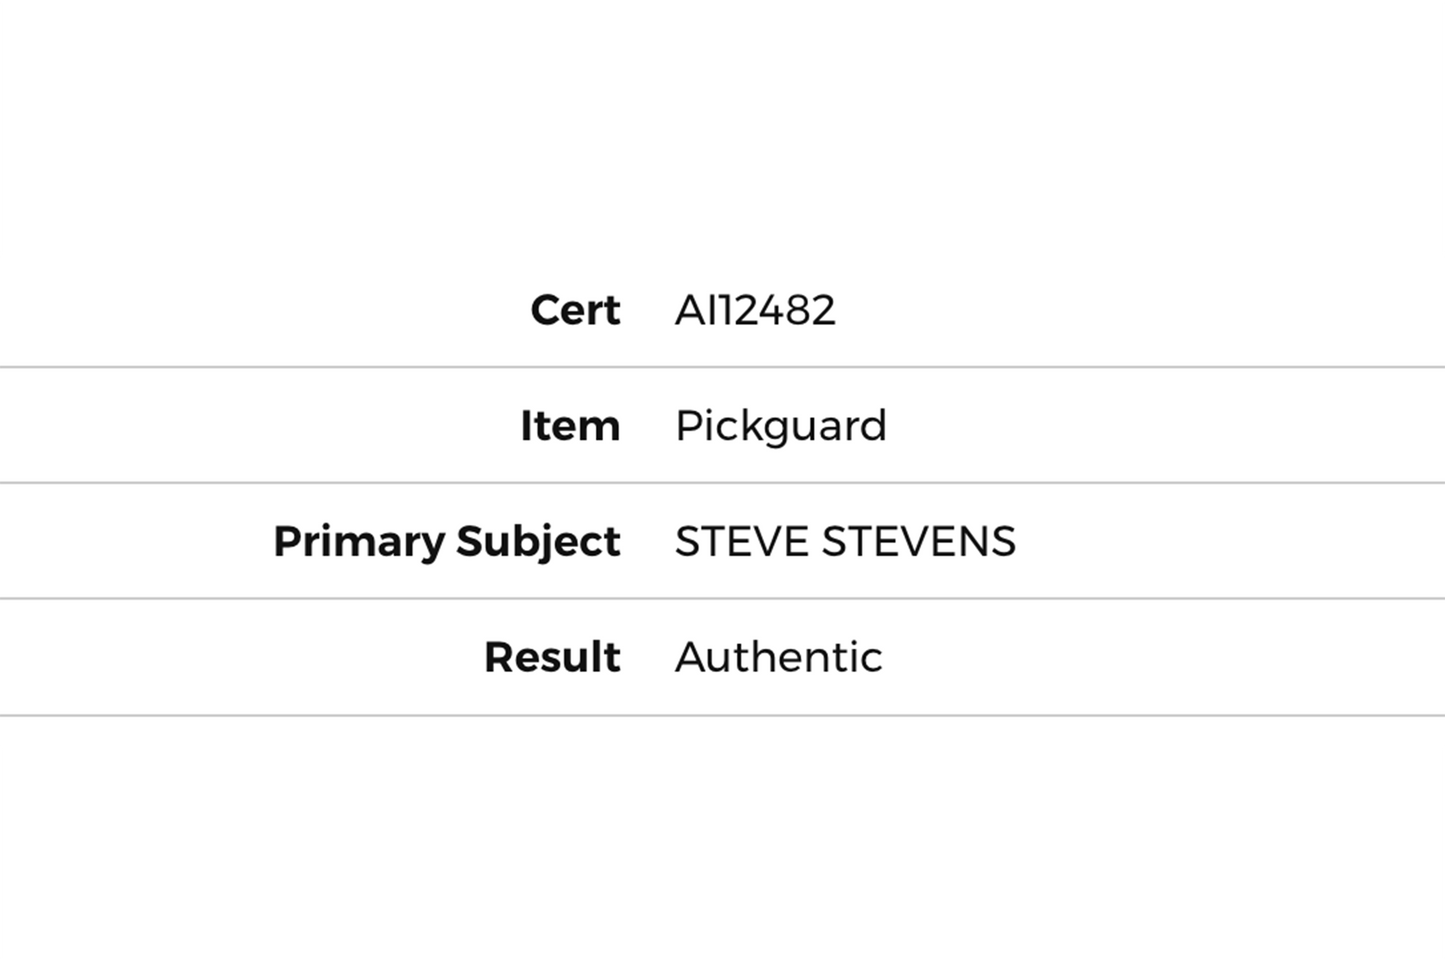
Task: Click the divider line under the Cert row
Action: [x=722, y=367]
